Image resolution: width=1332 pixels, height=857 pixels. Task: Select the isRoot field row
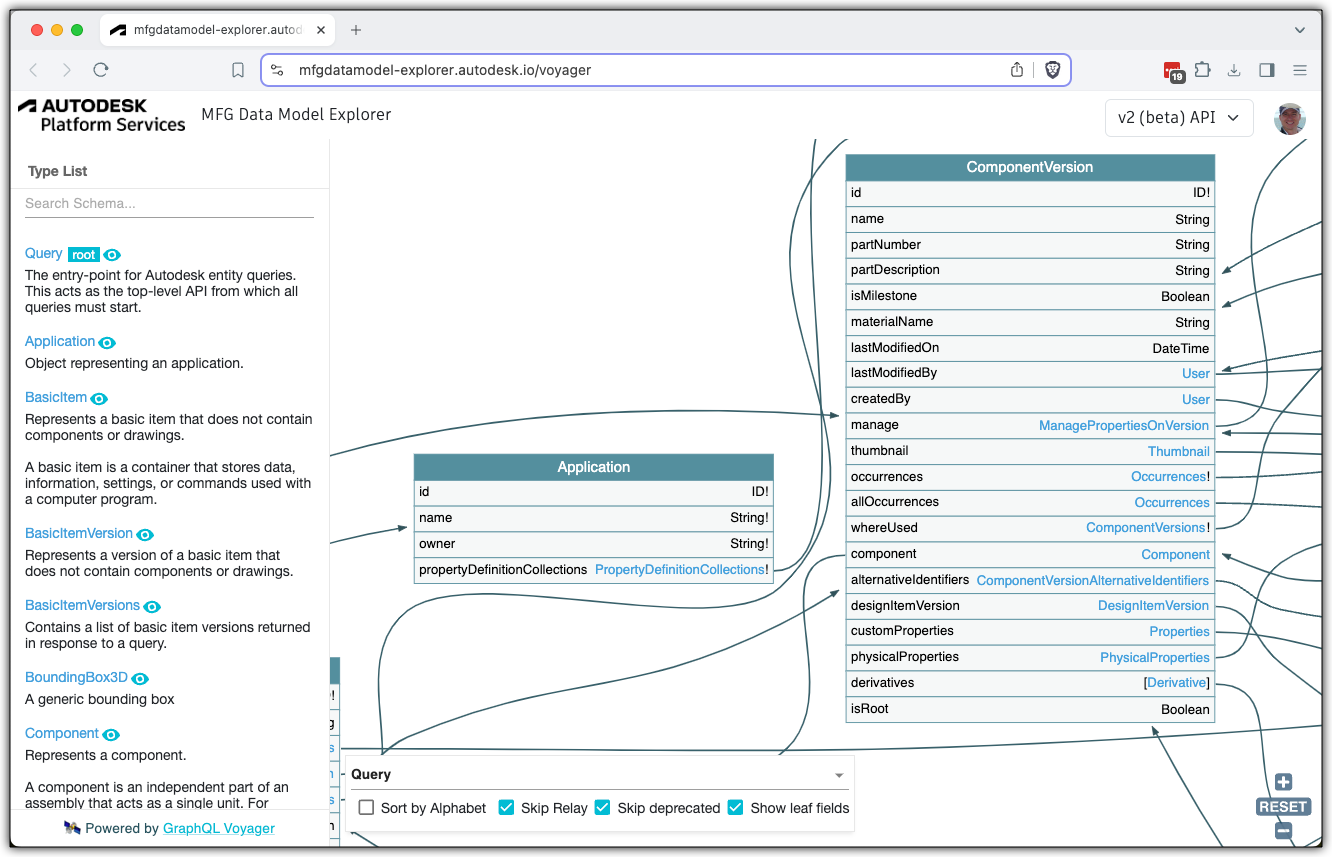(x=1030, y=709)
